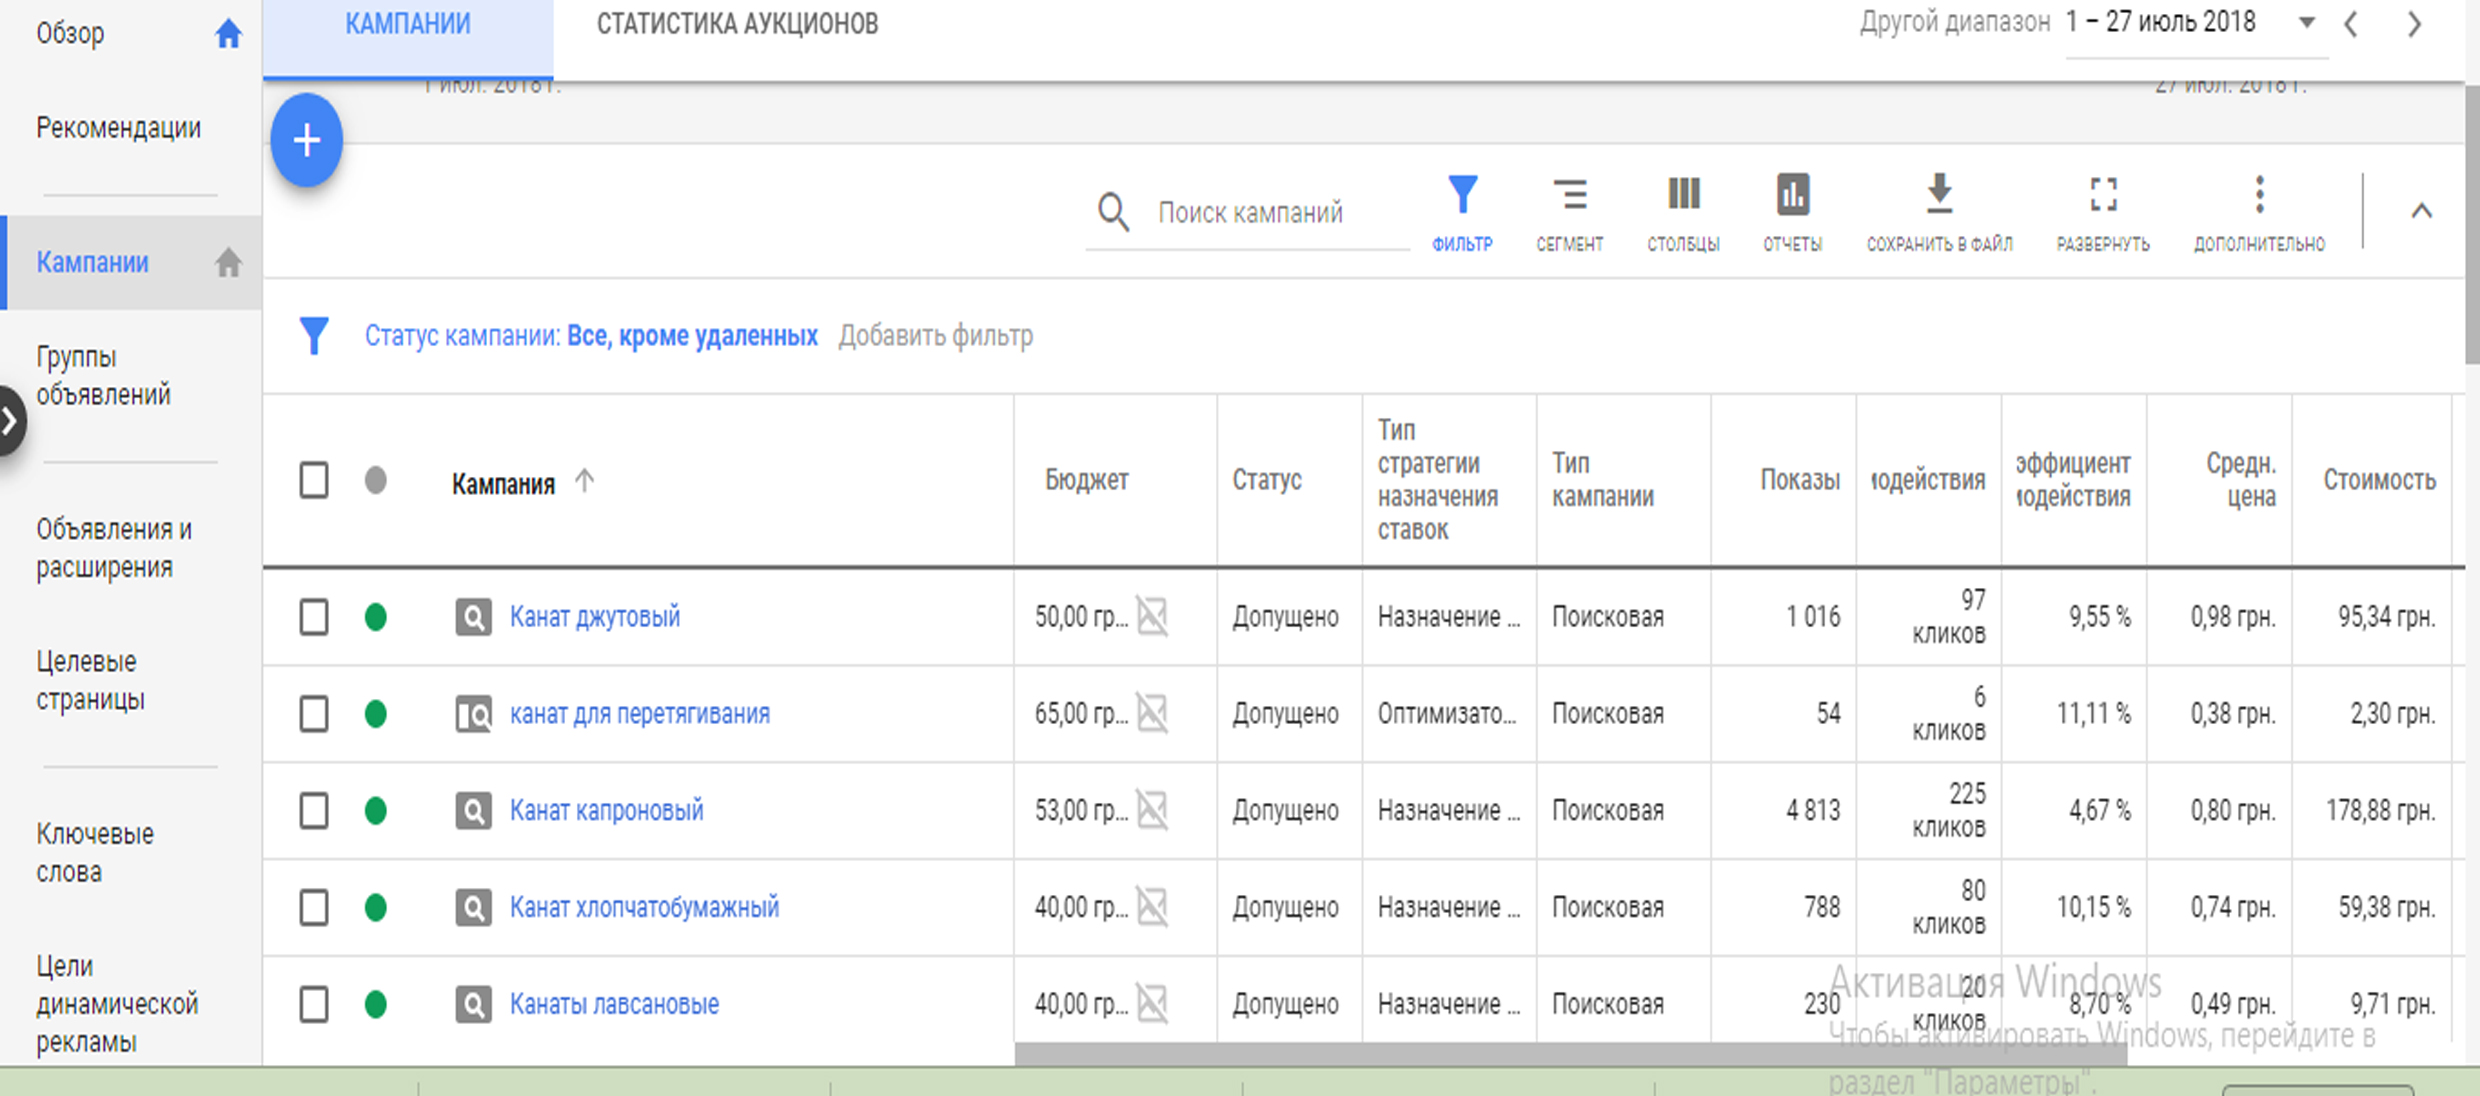Screen dimensions: 2480x1096
Task: Click Сохранить в файл download icon
Action: click(x=1939, y=194)
